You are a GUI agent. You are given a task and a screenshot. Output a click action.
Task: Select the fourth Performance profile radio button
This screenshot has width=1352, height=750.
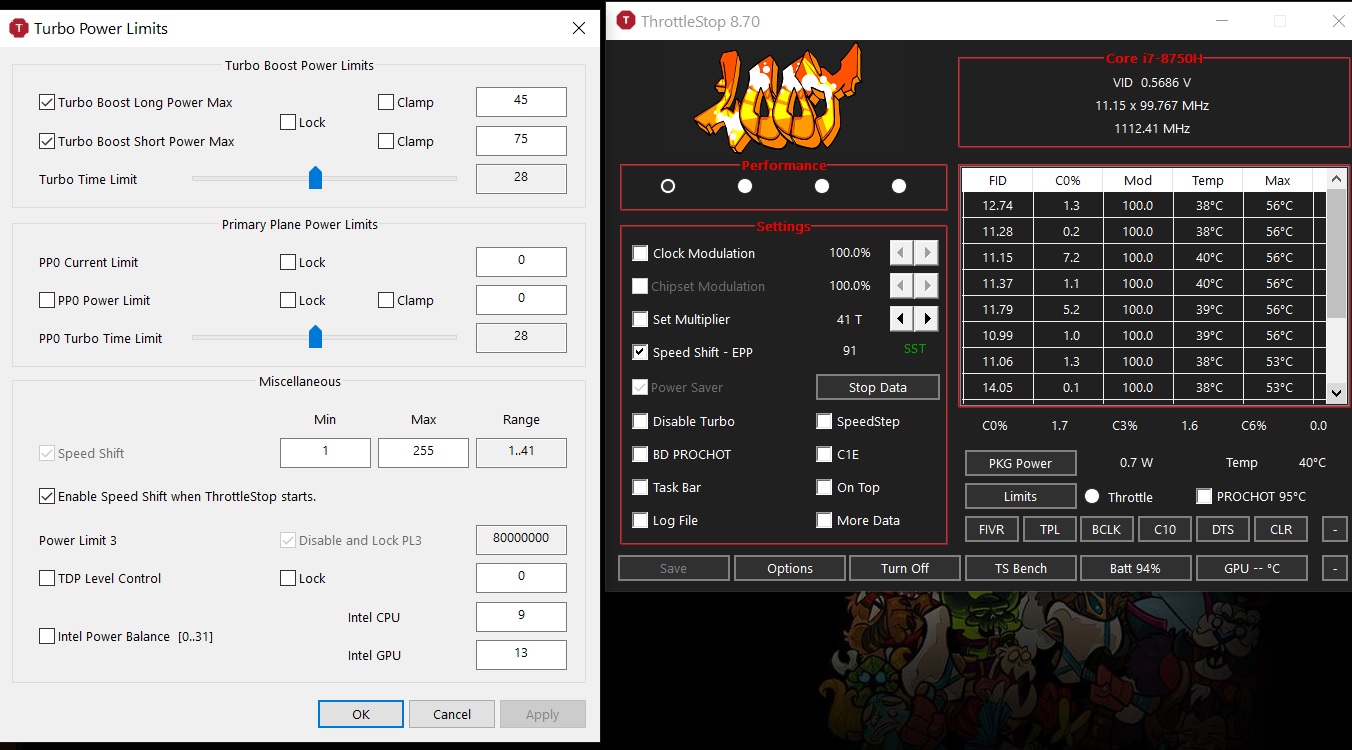899,186
